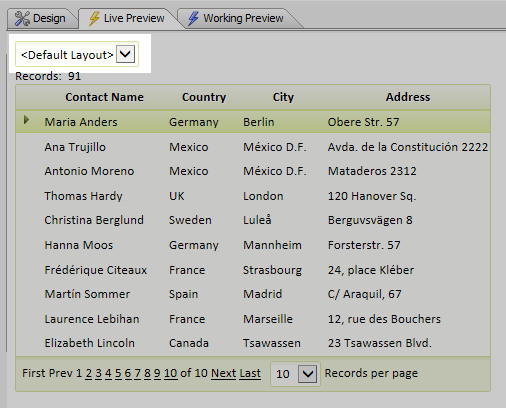The height and width of the screenshot is (408, 506).
Task: Click the Working Preview lightning icon
Action: (193, 19)
